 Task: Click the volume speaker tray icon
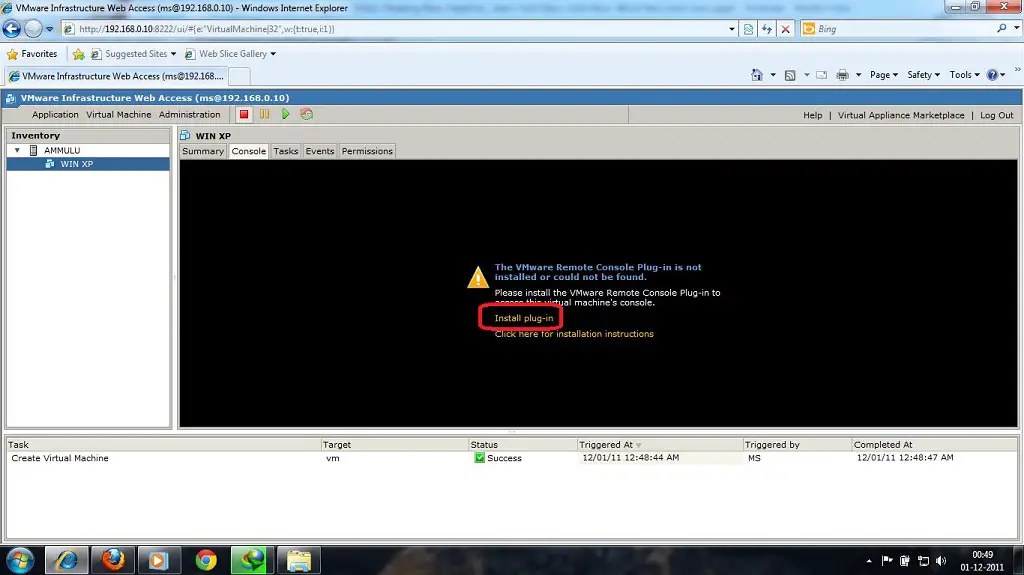pos(941,561)
